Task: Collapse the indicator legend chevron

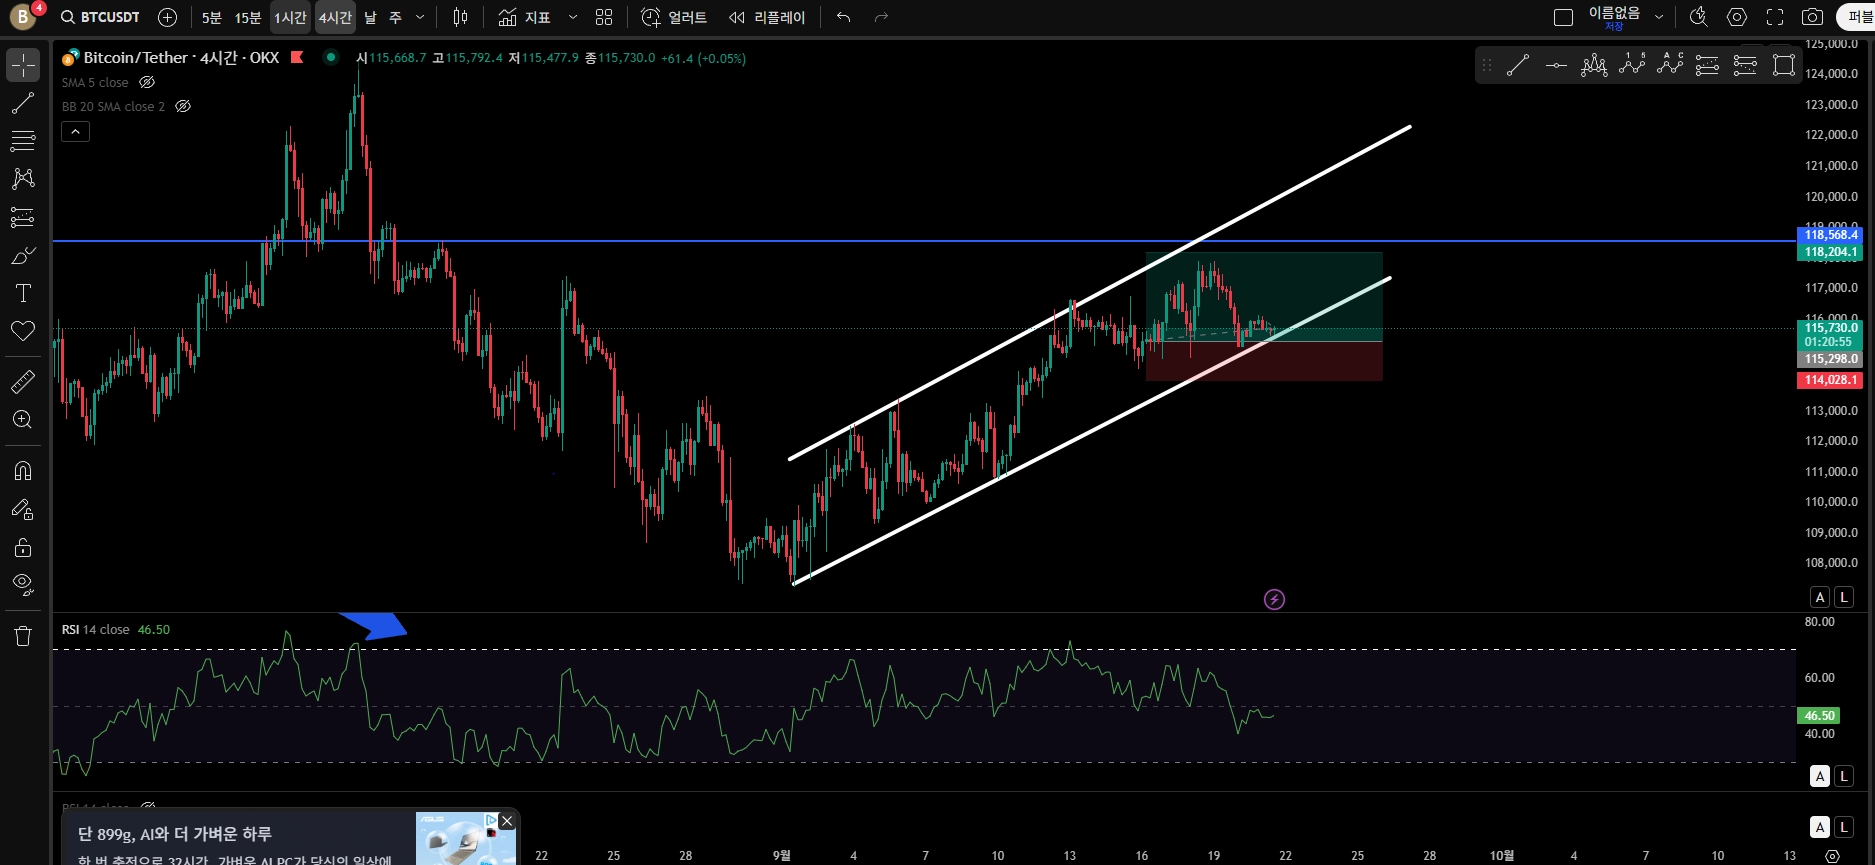Action: [x=76, y=131]
